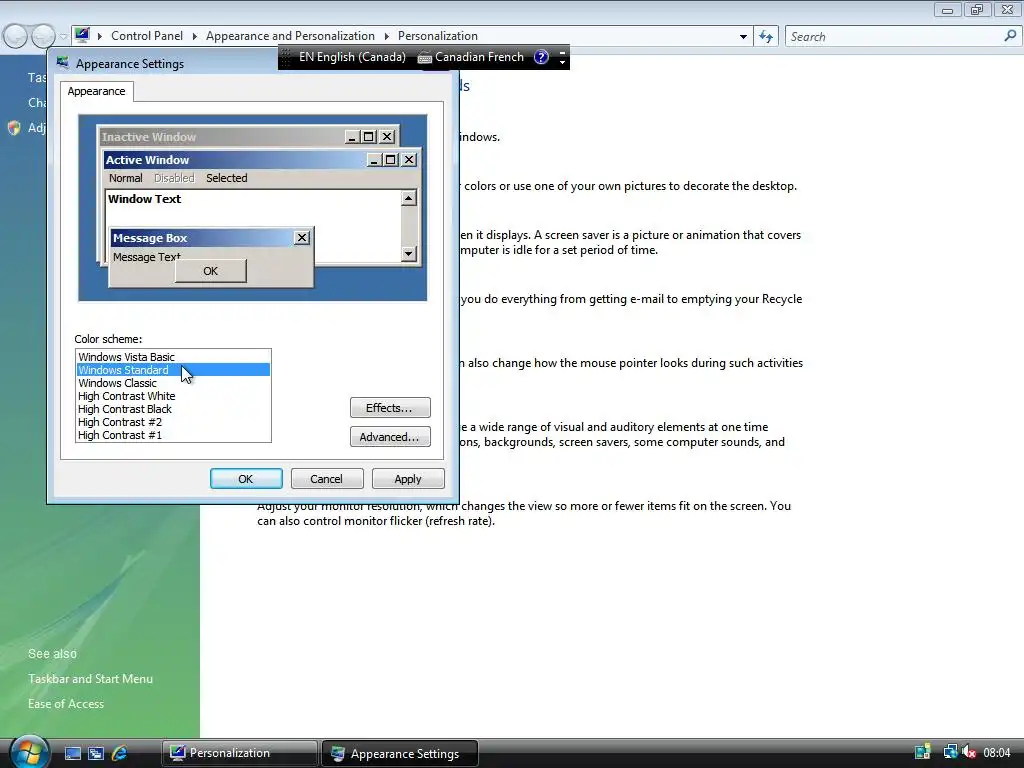Click the search magnifier icon
The width and height of the screenshot is (1024, 768).
[1010, 36]
